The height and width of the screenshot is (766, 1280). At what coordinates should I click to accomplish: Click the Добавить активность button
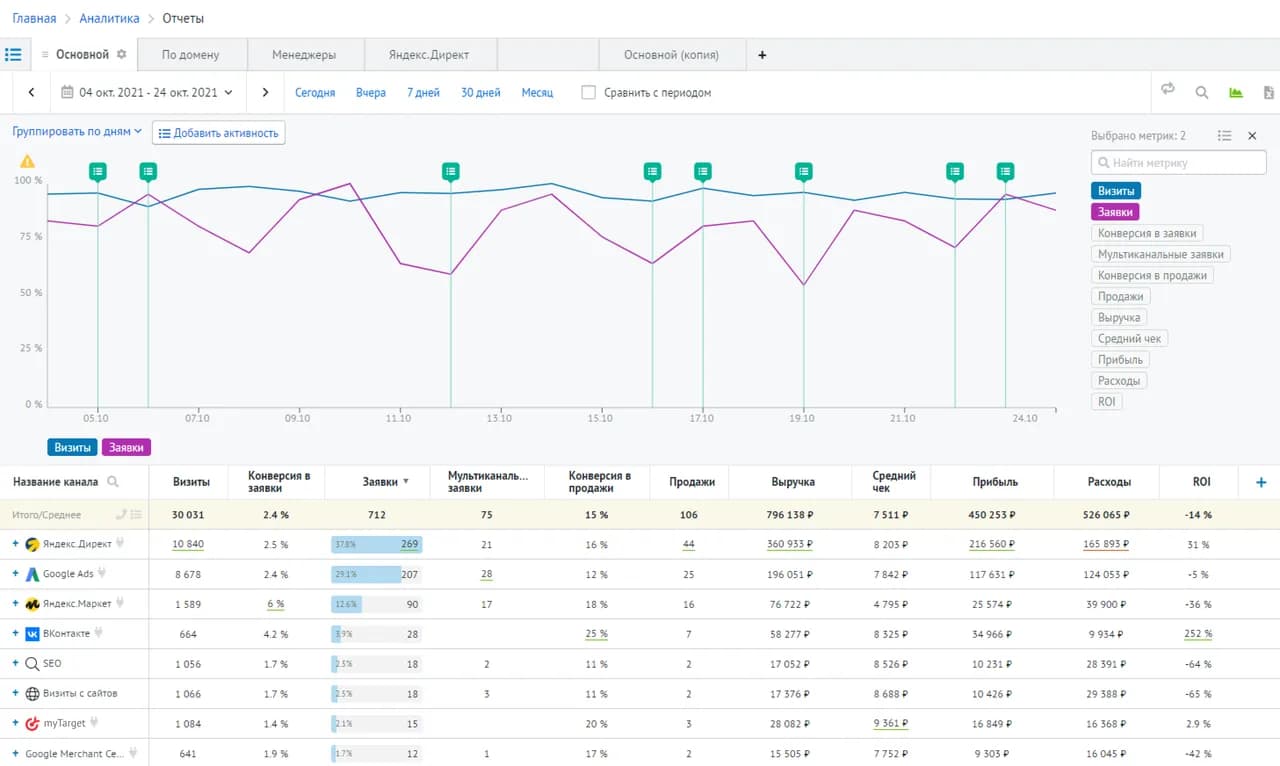tap(218, 133)
